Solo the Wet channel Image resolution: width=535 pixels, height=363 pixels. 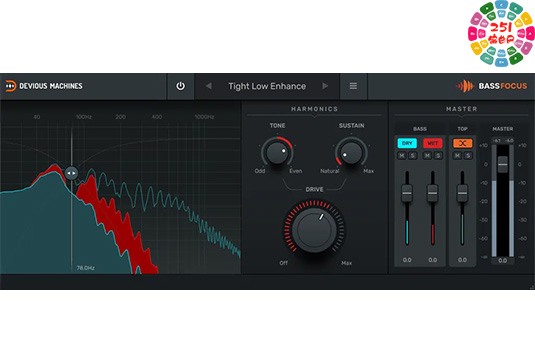point(438,156)
